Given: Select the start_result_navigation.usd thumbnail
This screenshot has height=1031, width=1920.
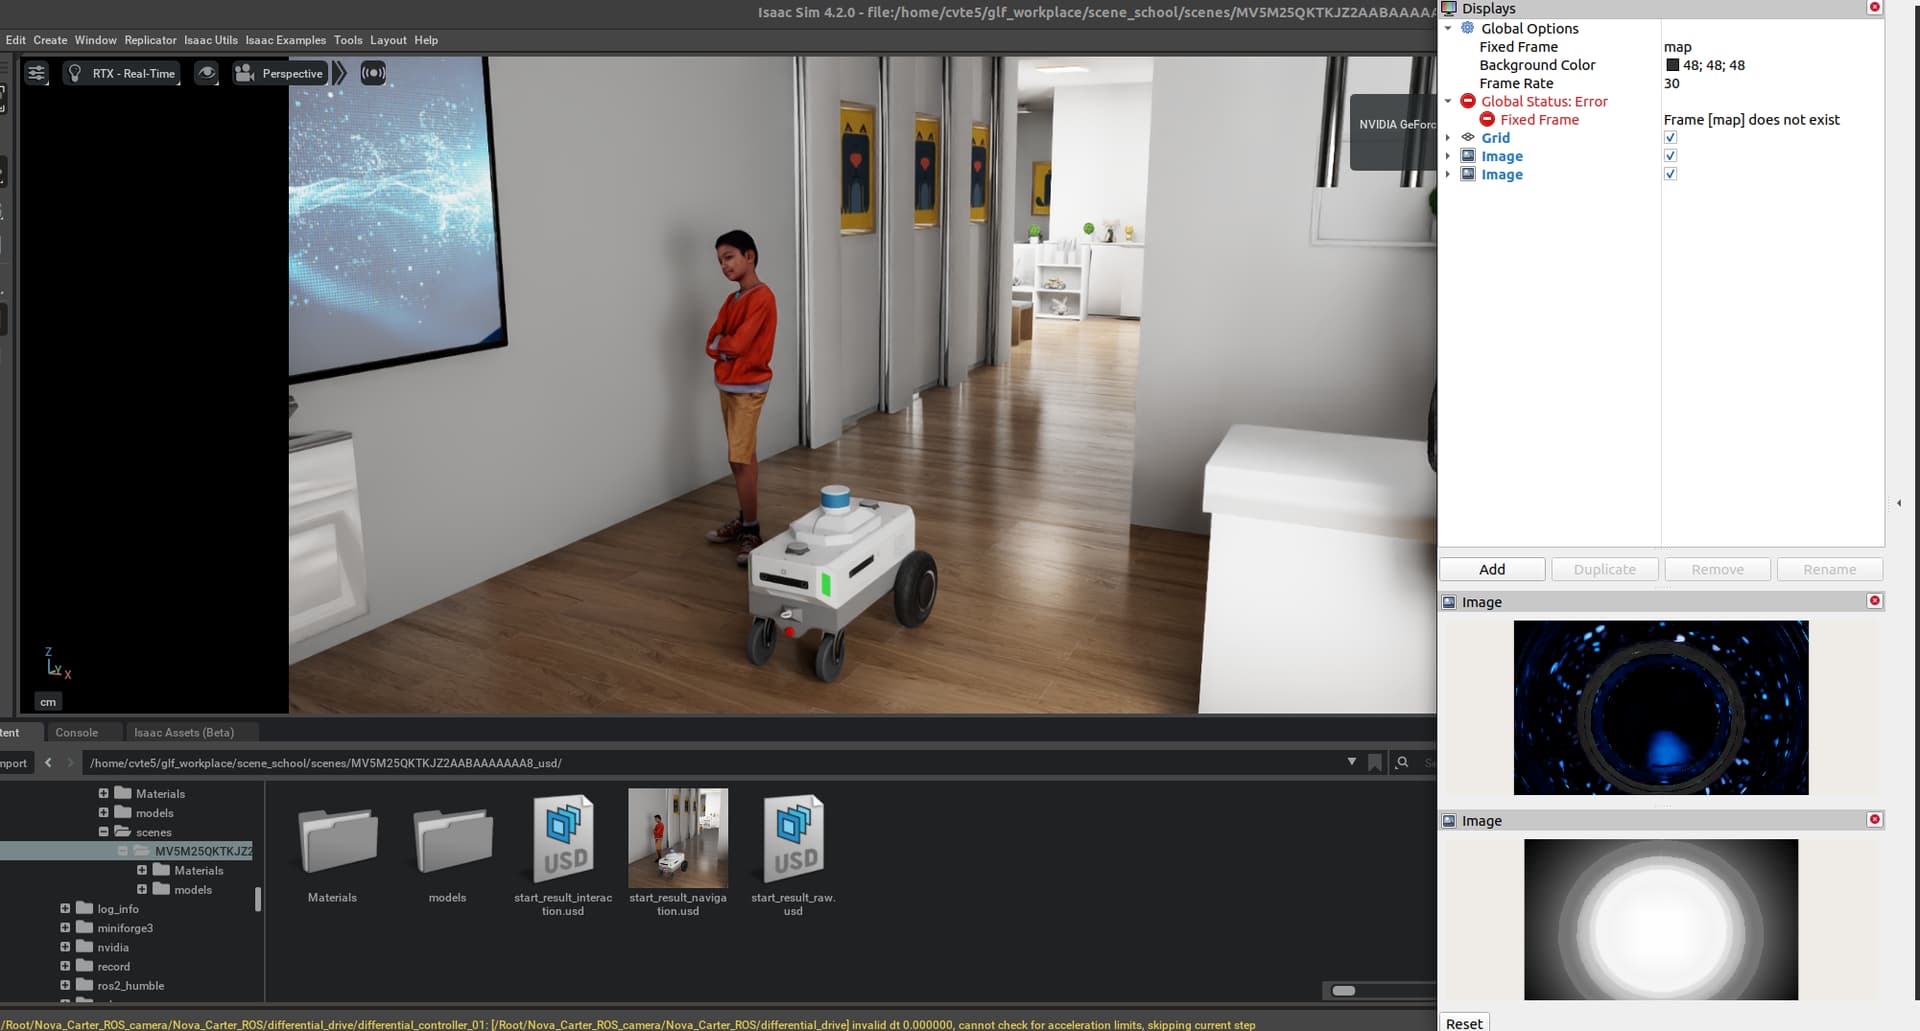Looking at the screenshot, I should tap(678, 837).
